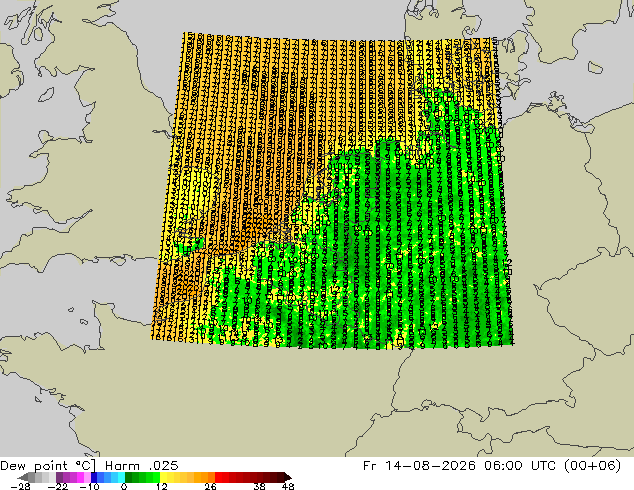Click the legend value '48'

pyautogui.click(x=288, y=486)
